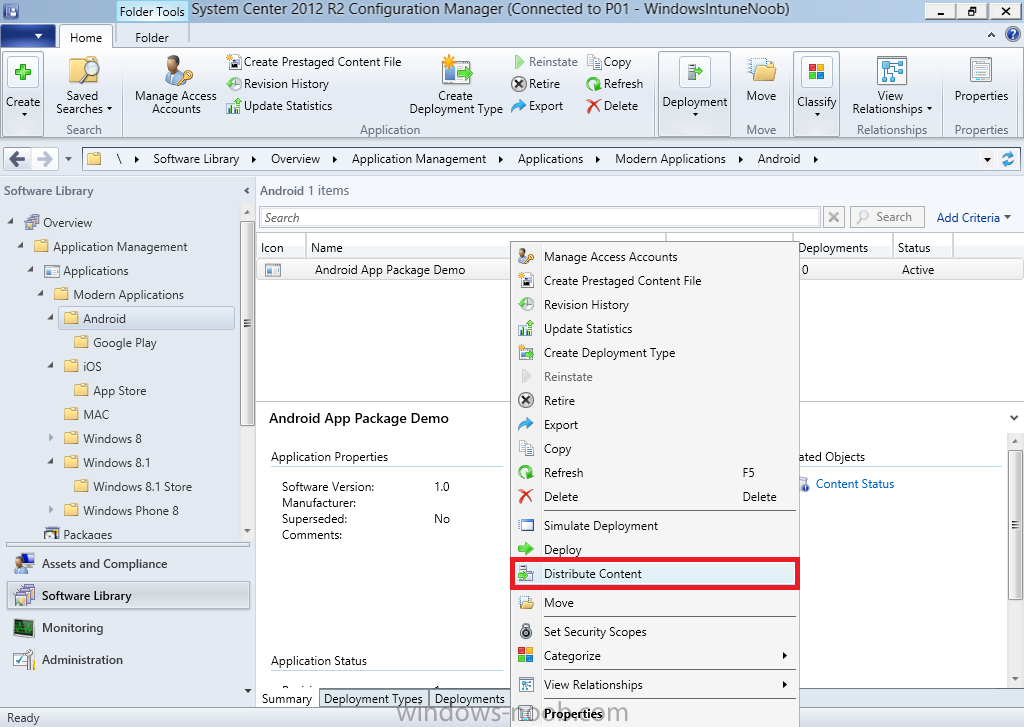Select the App Store folder
The image size is (1024, 727).
[x=119, y=391]
